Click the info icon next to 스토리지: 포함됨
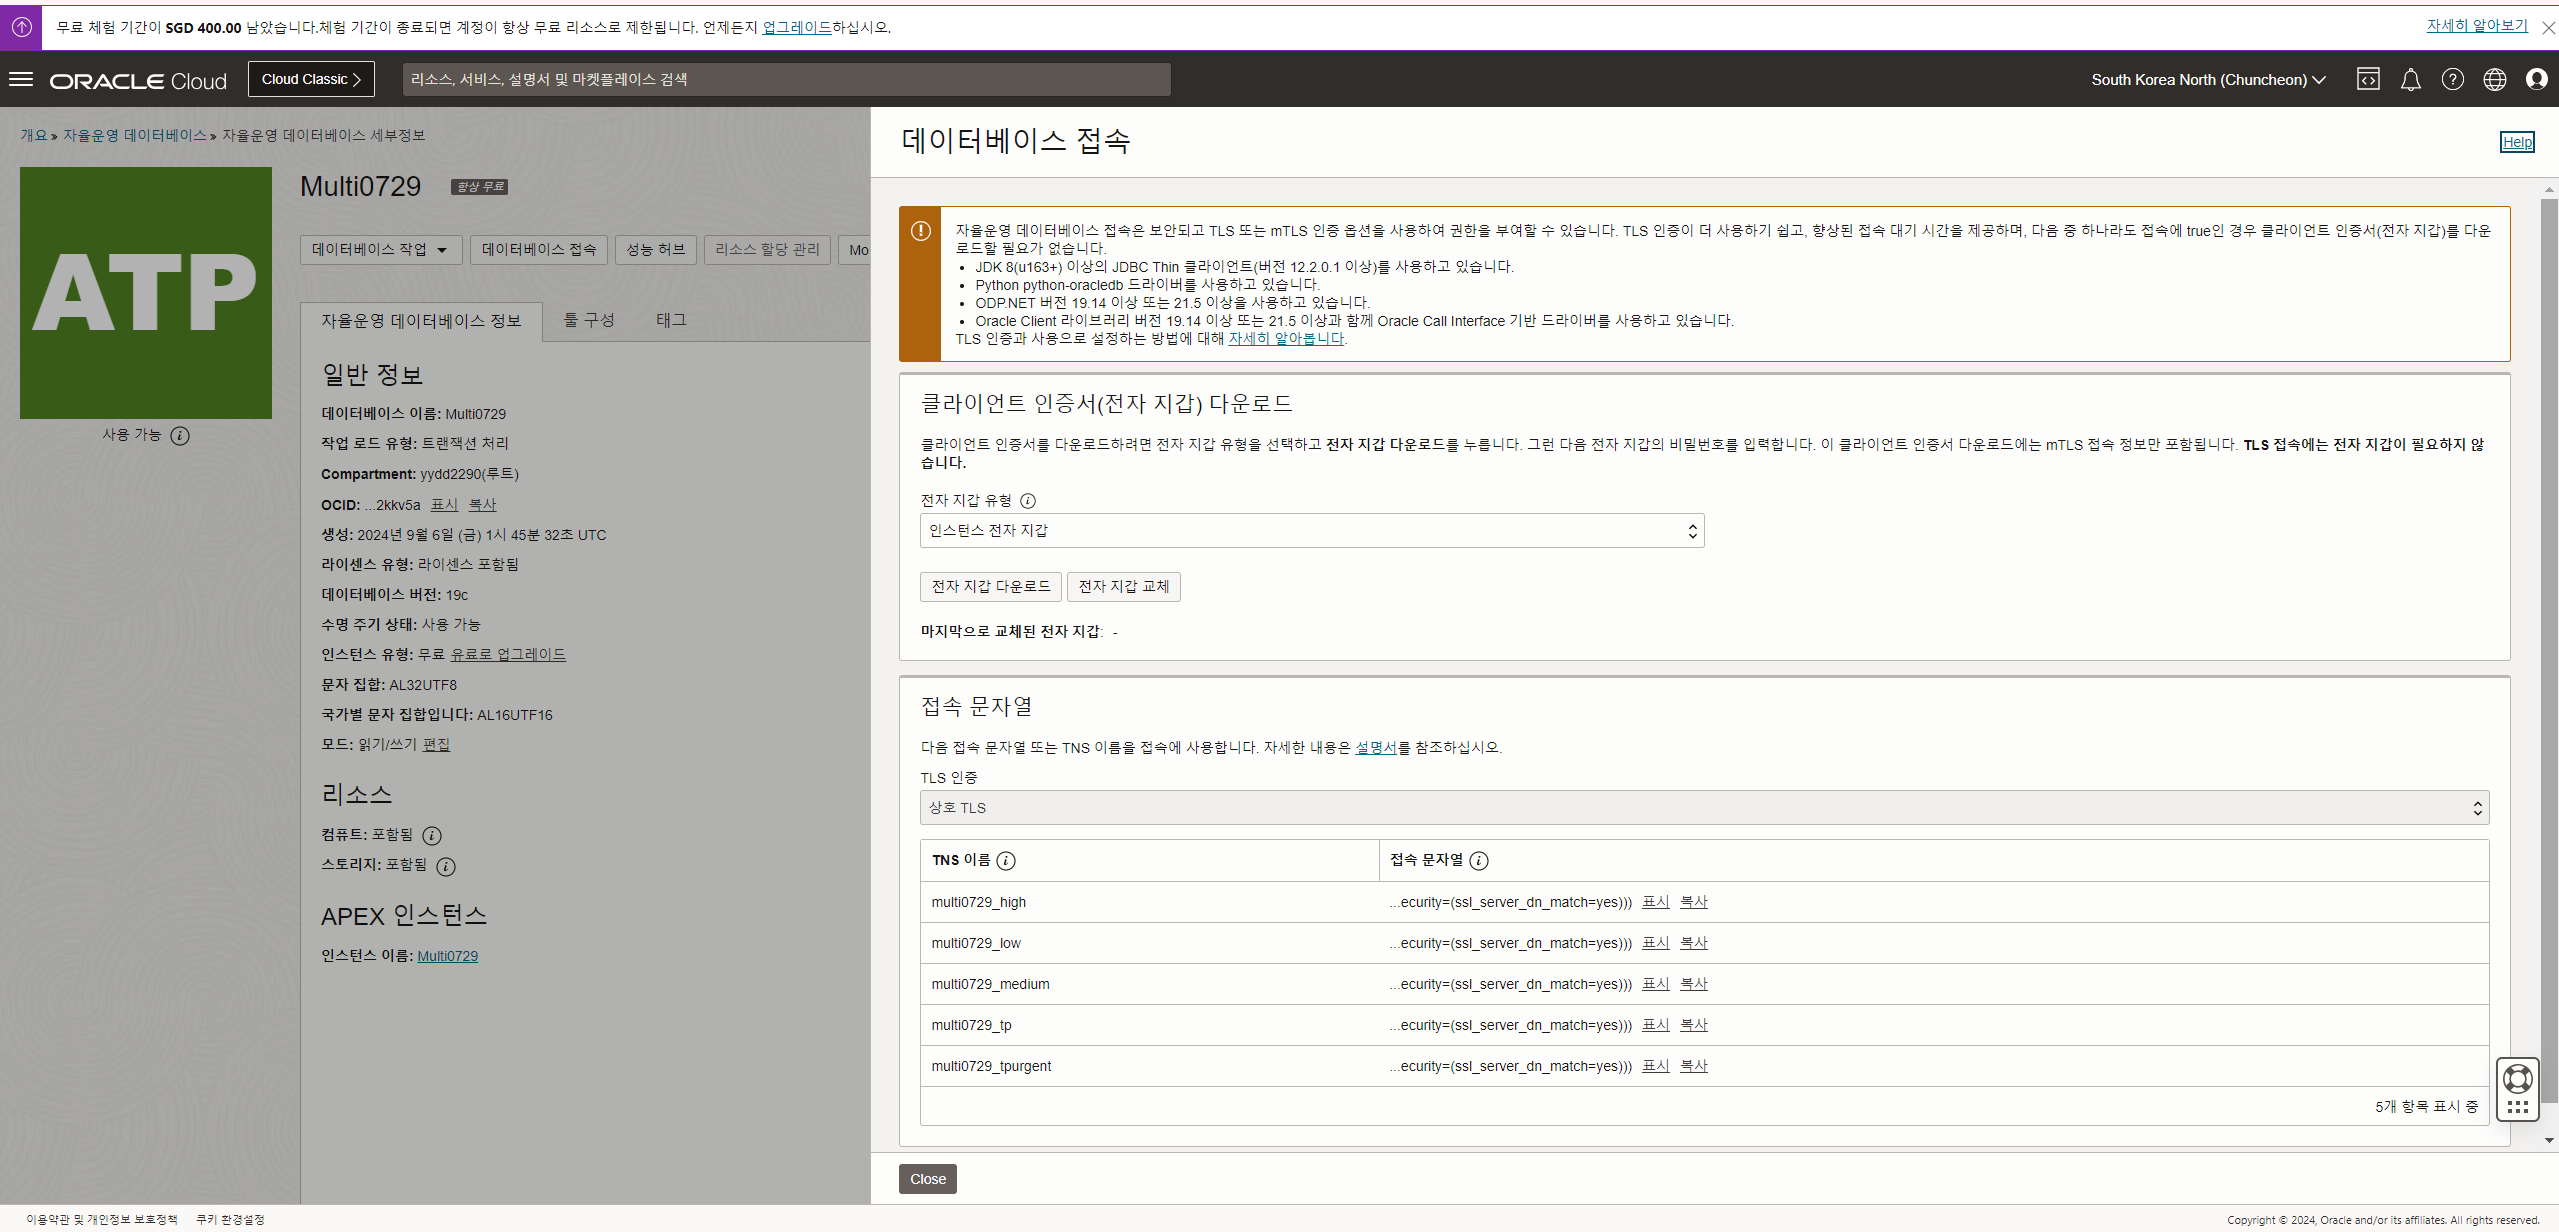 [x=446, y=866]
